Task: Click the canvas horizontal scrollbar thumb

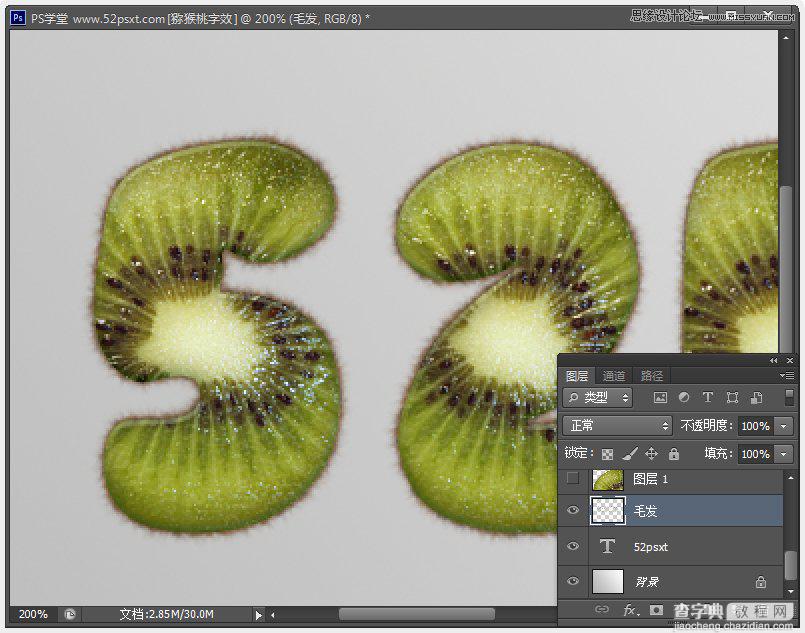Action: 417,614
